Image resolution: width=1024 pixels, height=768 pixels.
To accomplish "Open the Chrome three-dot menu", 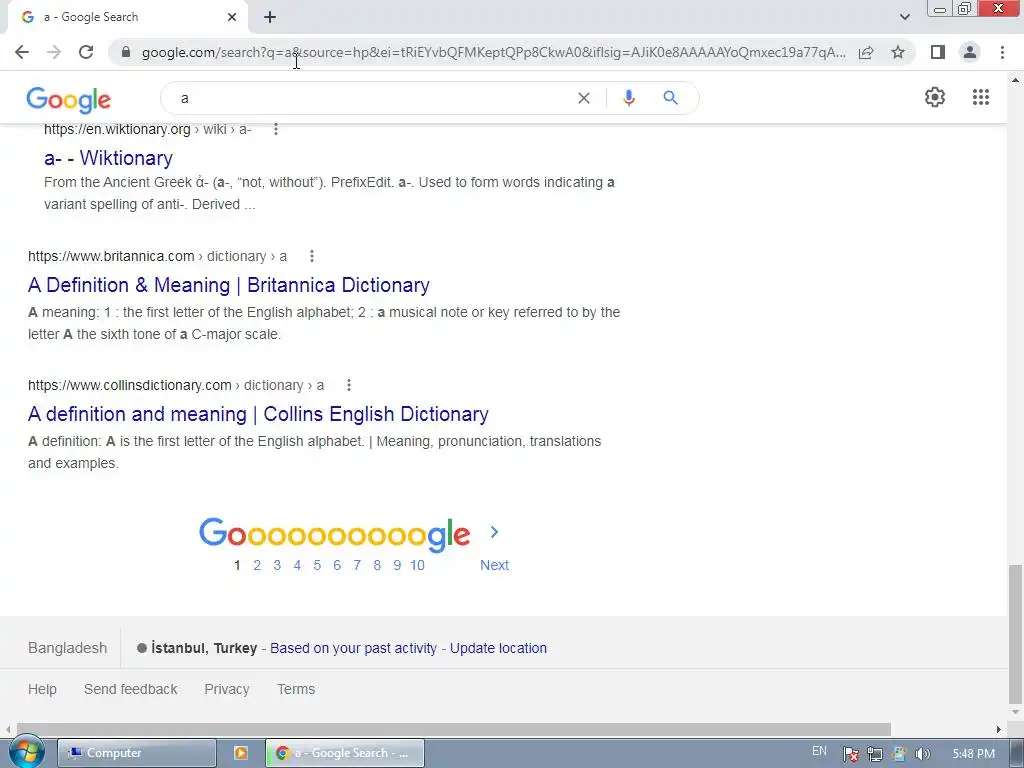I will click(1002, 52).
